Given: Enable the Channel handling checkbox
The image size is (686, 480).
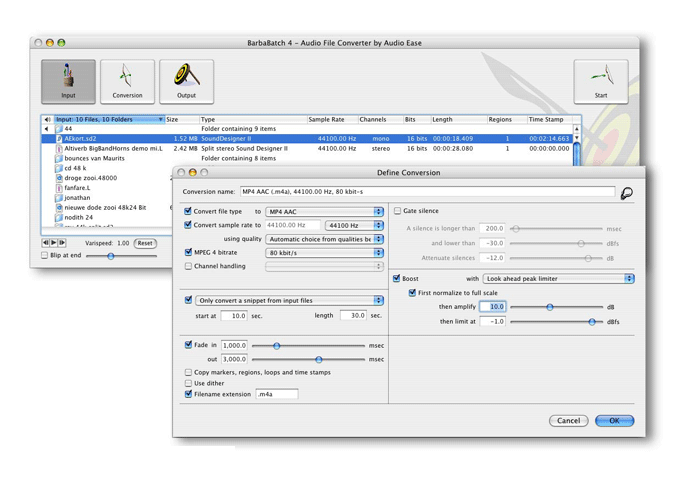Looking at the screenshot, I should (x=188, y=266).
